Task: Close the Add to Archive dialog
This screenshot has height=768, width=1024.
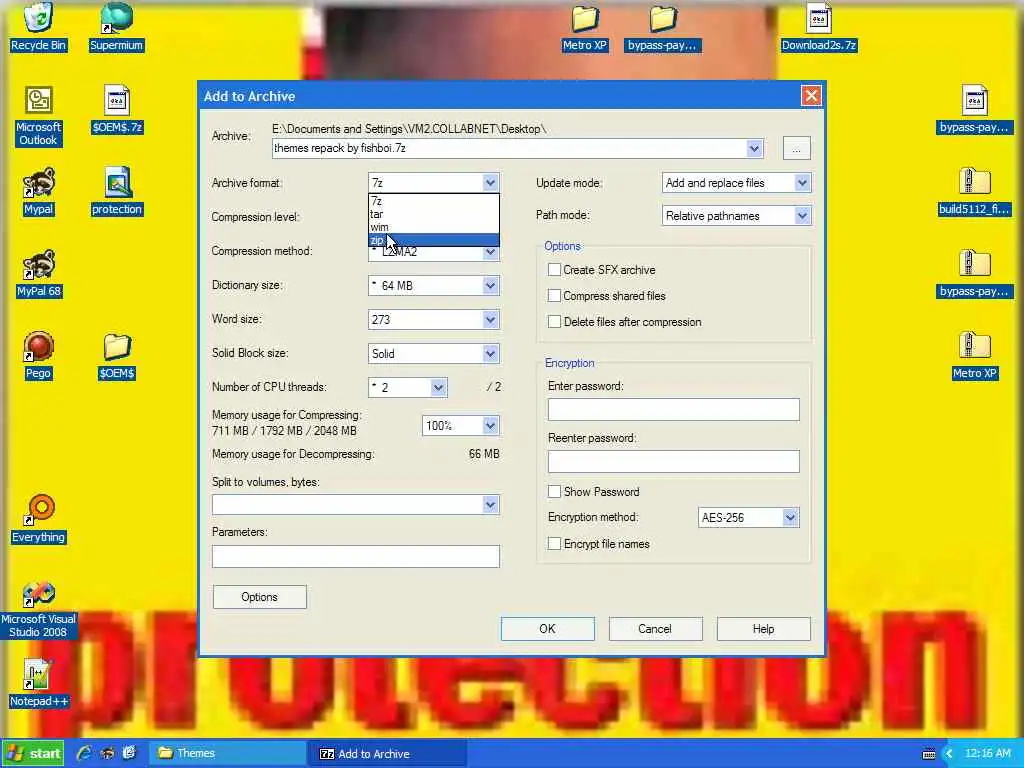Action: pyautogui.click(x=811, y=96)
